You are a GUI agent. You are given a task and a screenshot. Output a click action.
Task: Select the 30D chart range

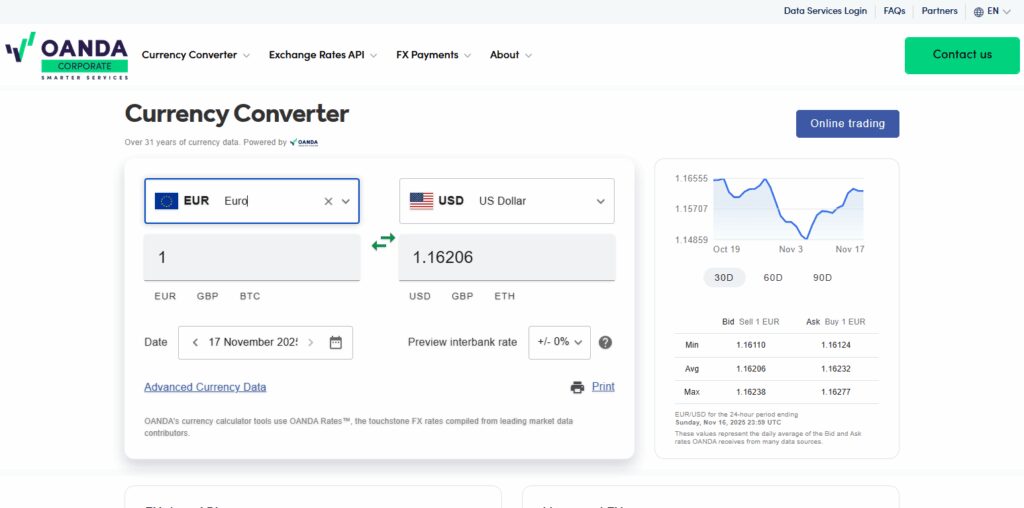pyautogui.click(x=724, y=278)
